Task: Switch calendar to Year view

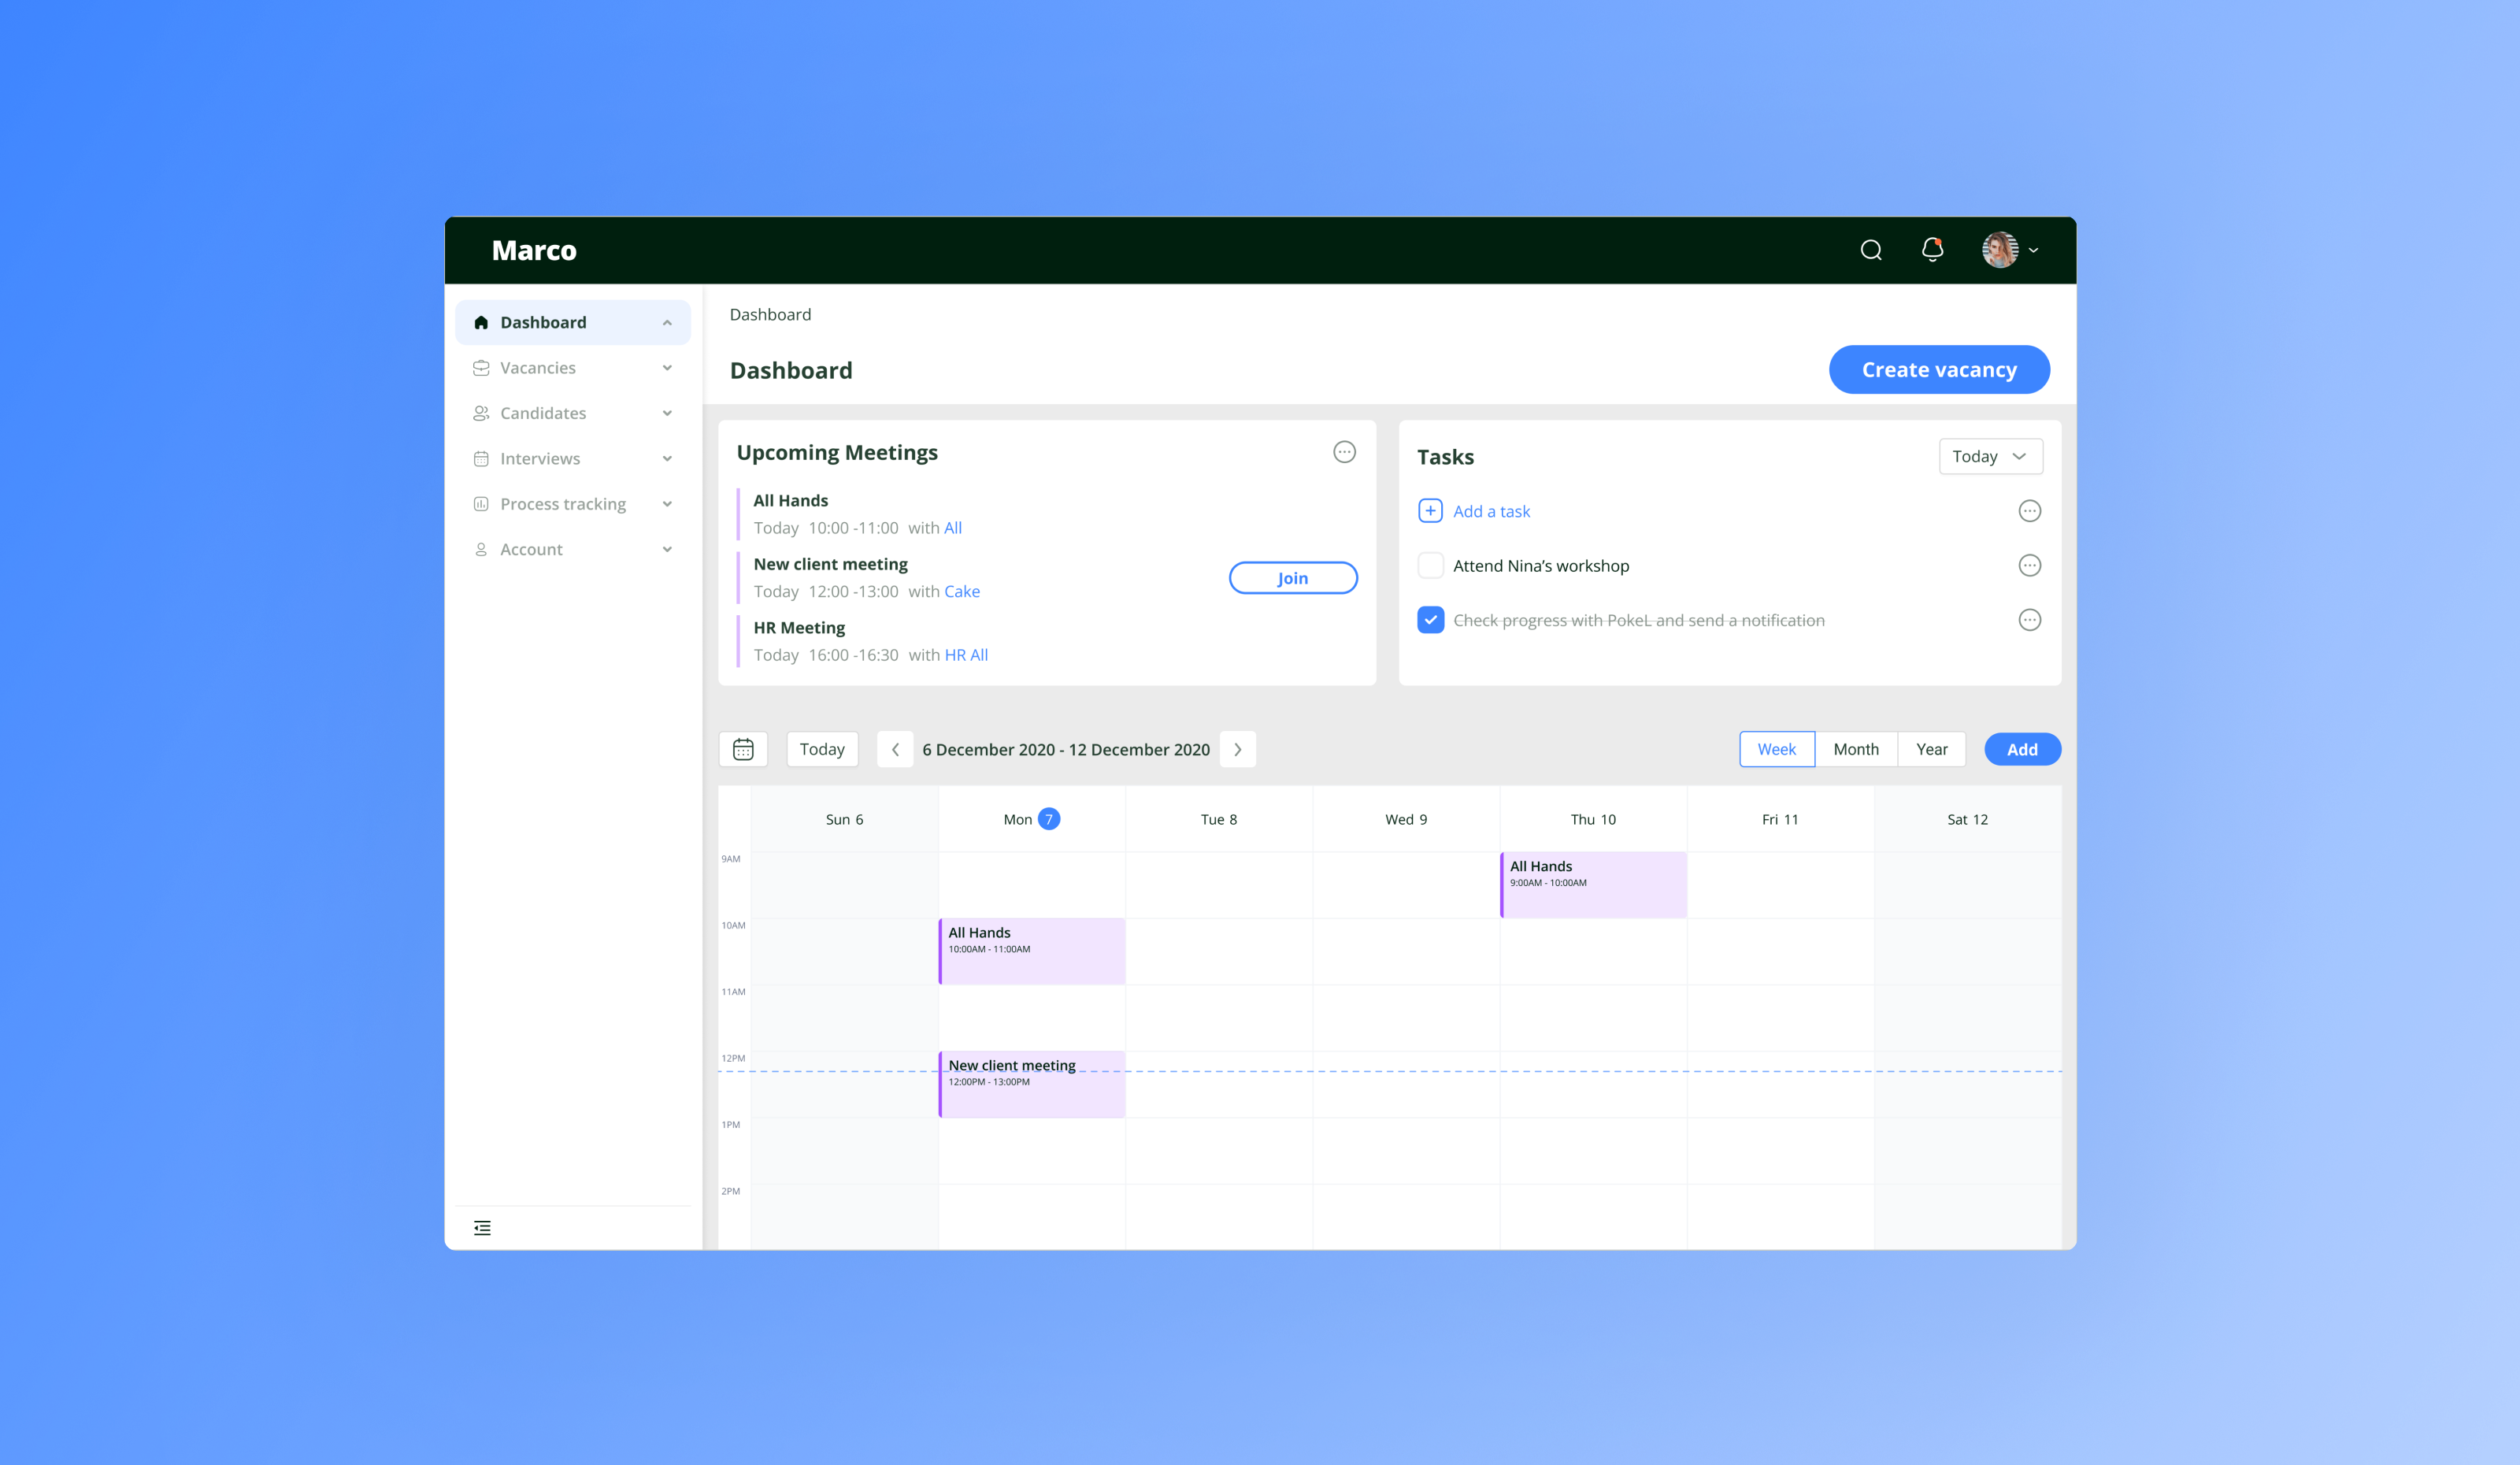Action: coord(1931,749)
